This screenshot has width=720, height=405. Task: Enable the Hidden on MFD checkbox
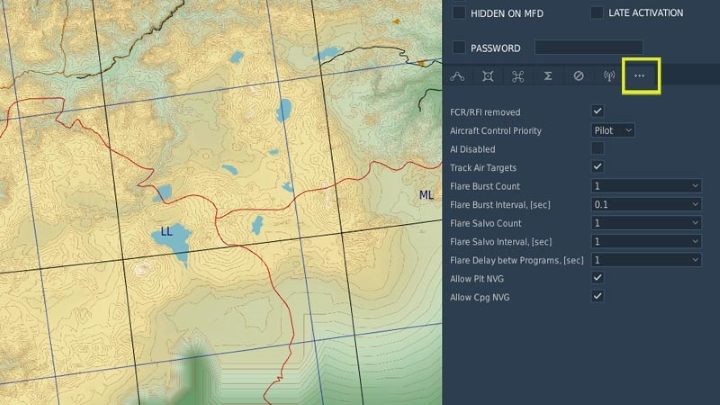point(459,13)
